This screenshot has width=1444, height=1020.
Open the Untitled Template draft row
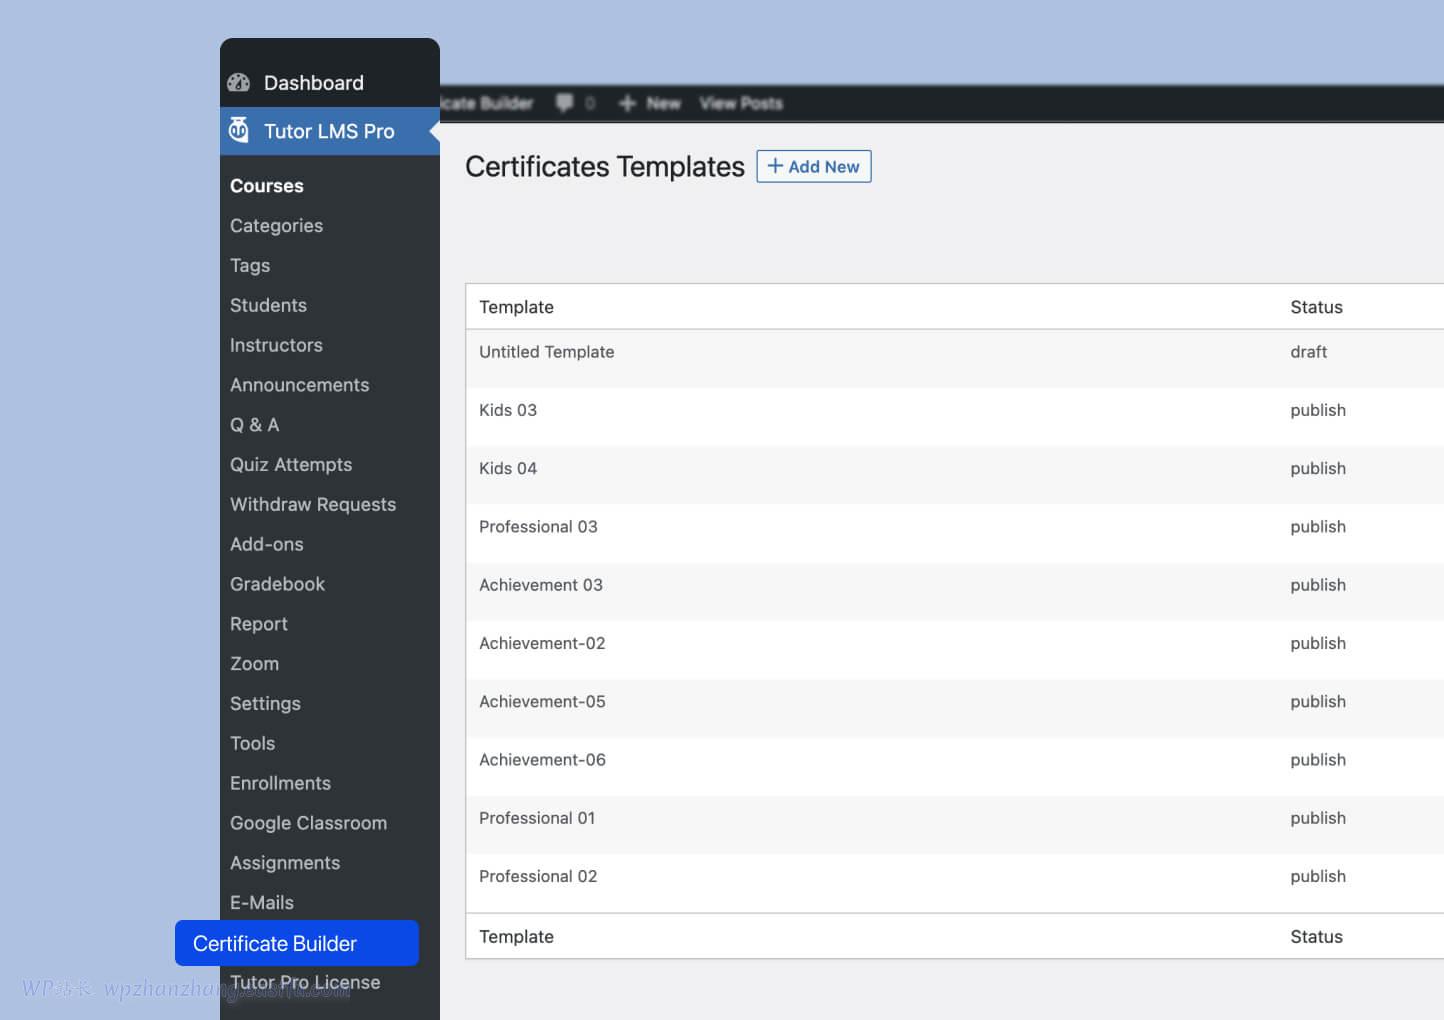[x=547, y=352]
